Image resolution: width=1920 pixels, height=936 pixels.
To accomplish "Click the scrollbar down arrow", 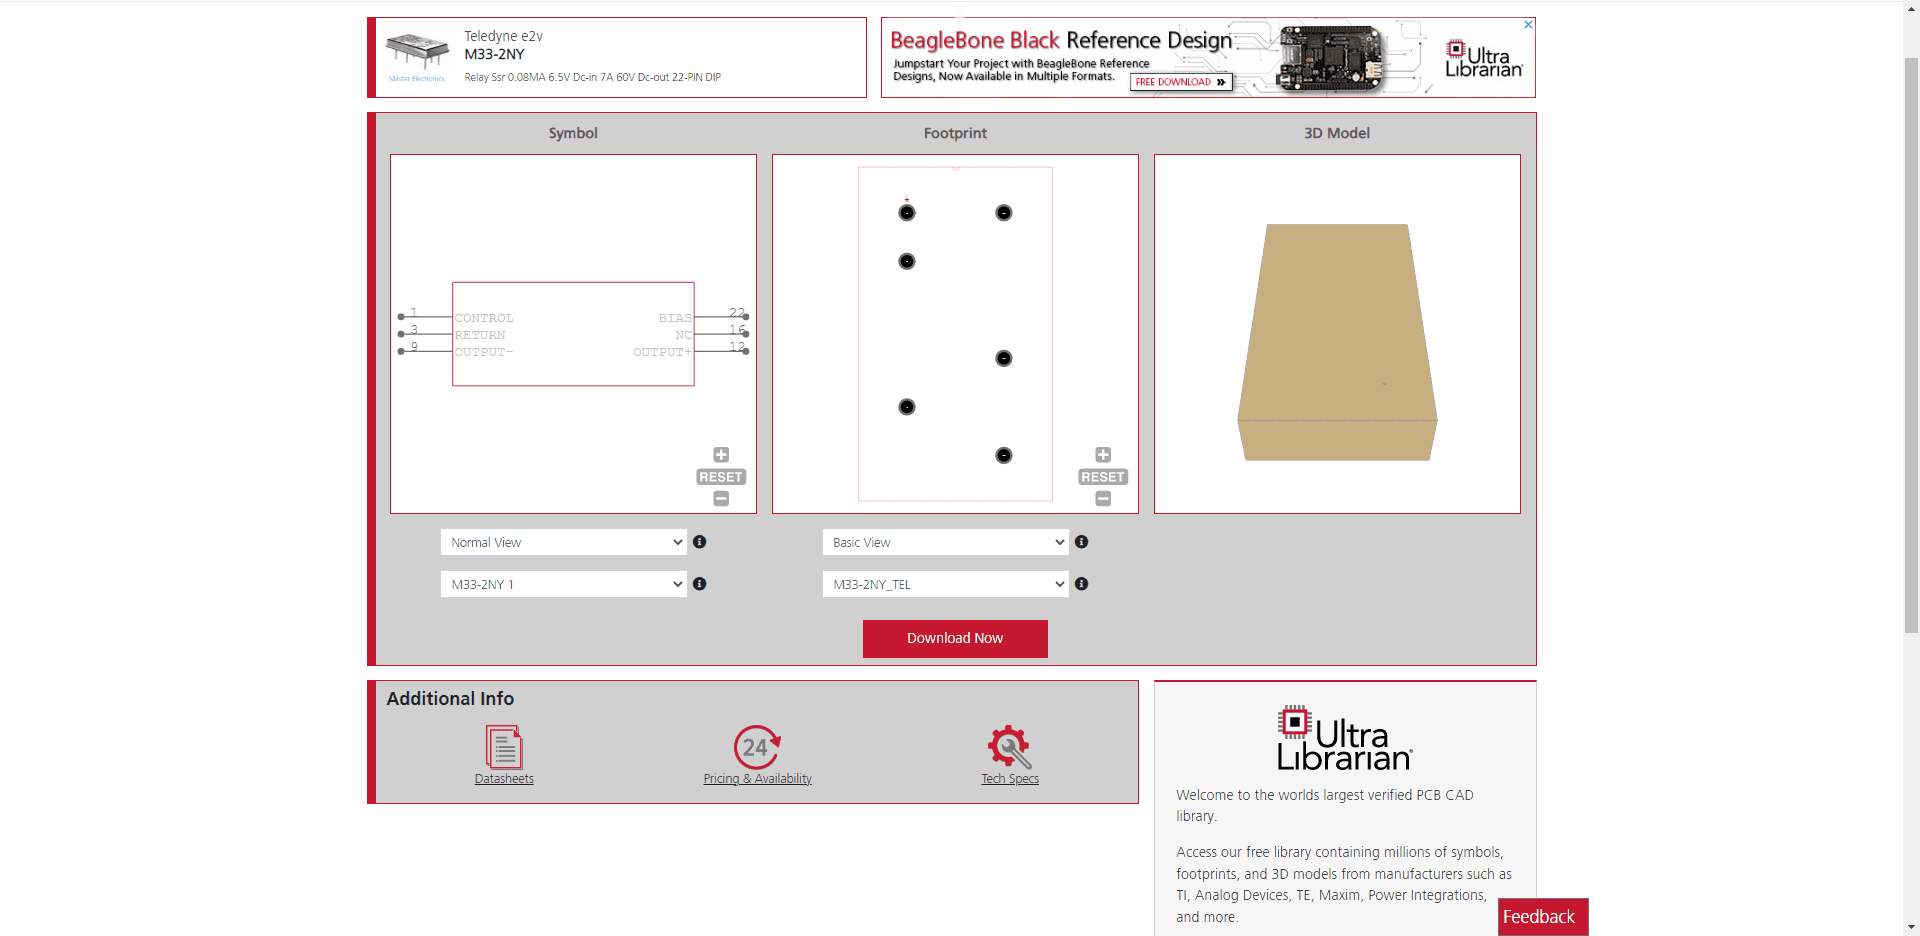I will [x=1911, y=927].
